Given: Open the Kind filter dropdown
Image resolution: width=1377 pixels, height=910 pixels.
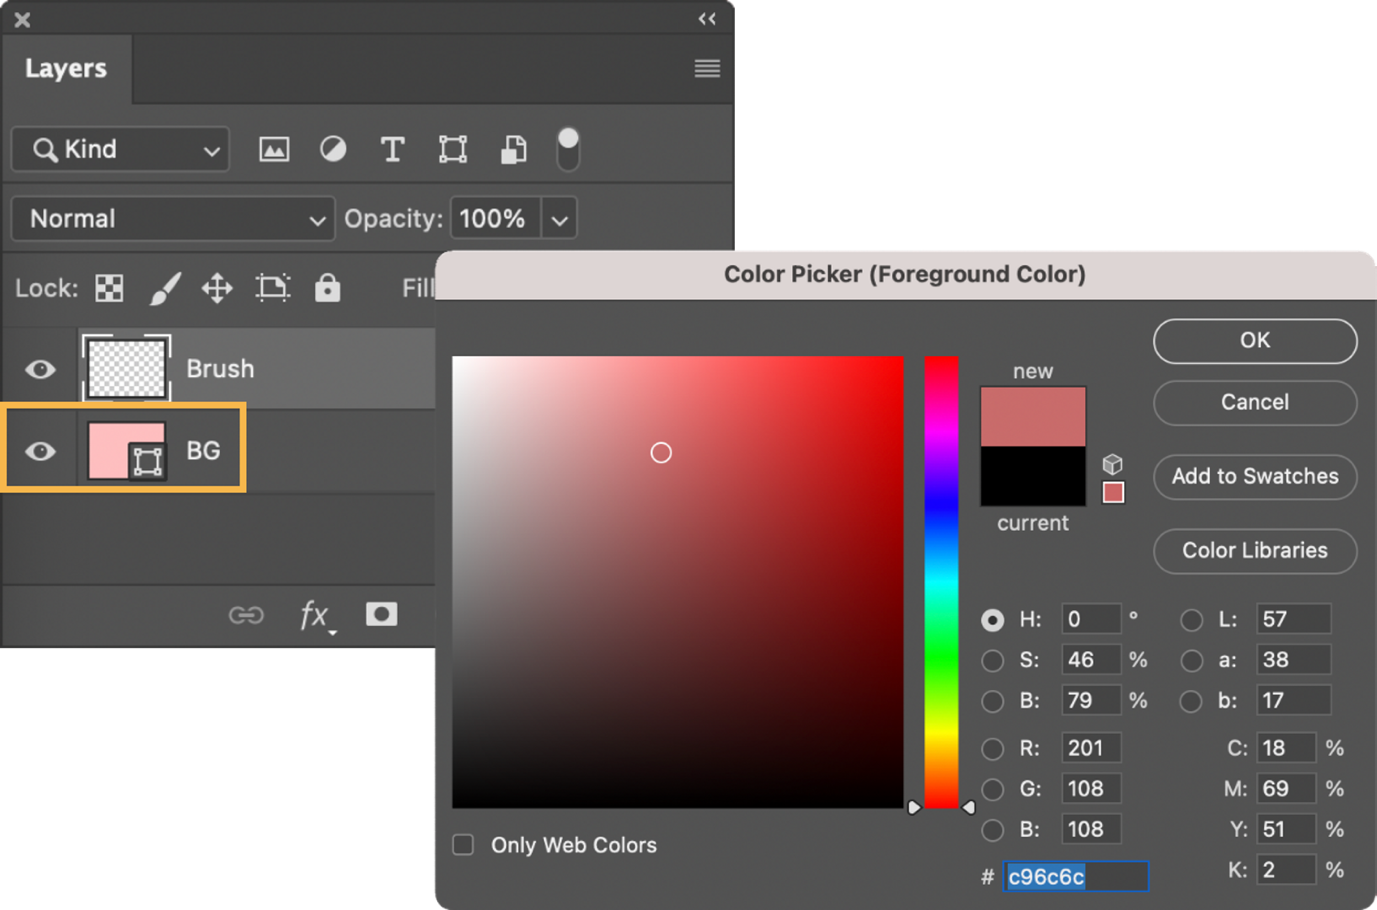Looking at the screenshot, I should click(120, 149).
